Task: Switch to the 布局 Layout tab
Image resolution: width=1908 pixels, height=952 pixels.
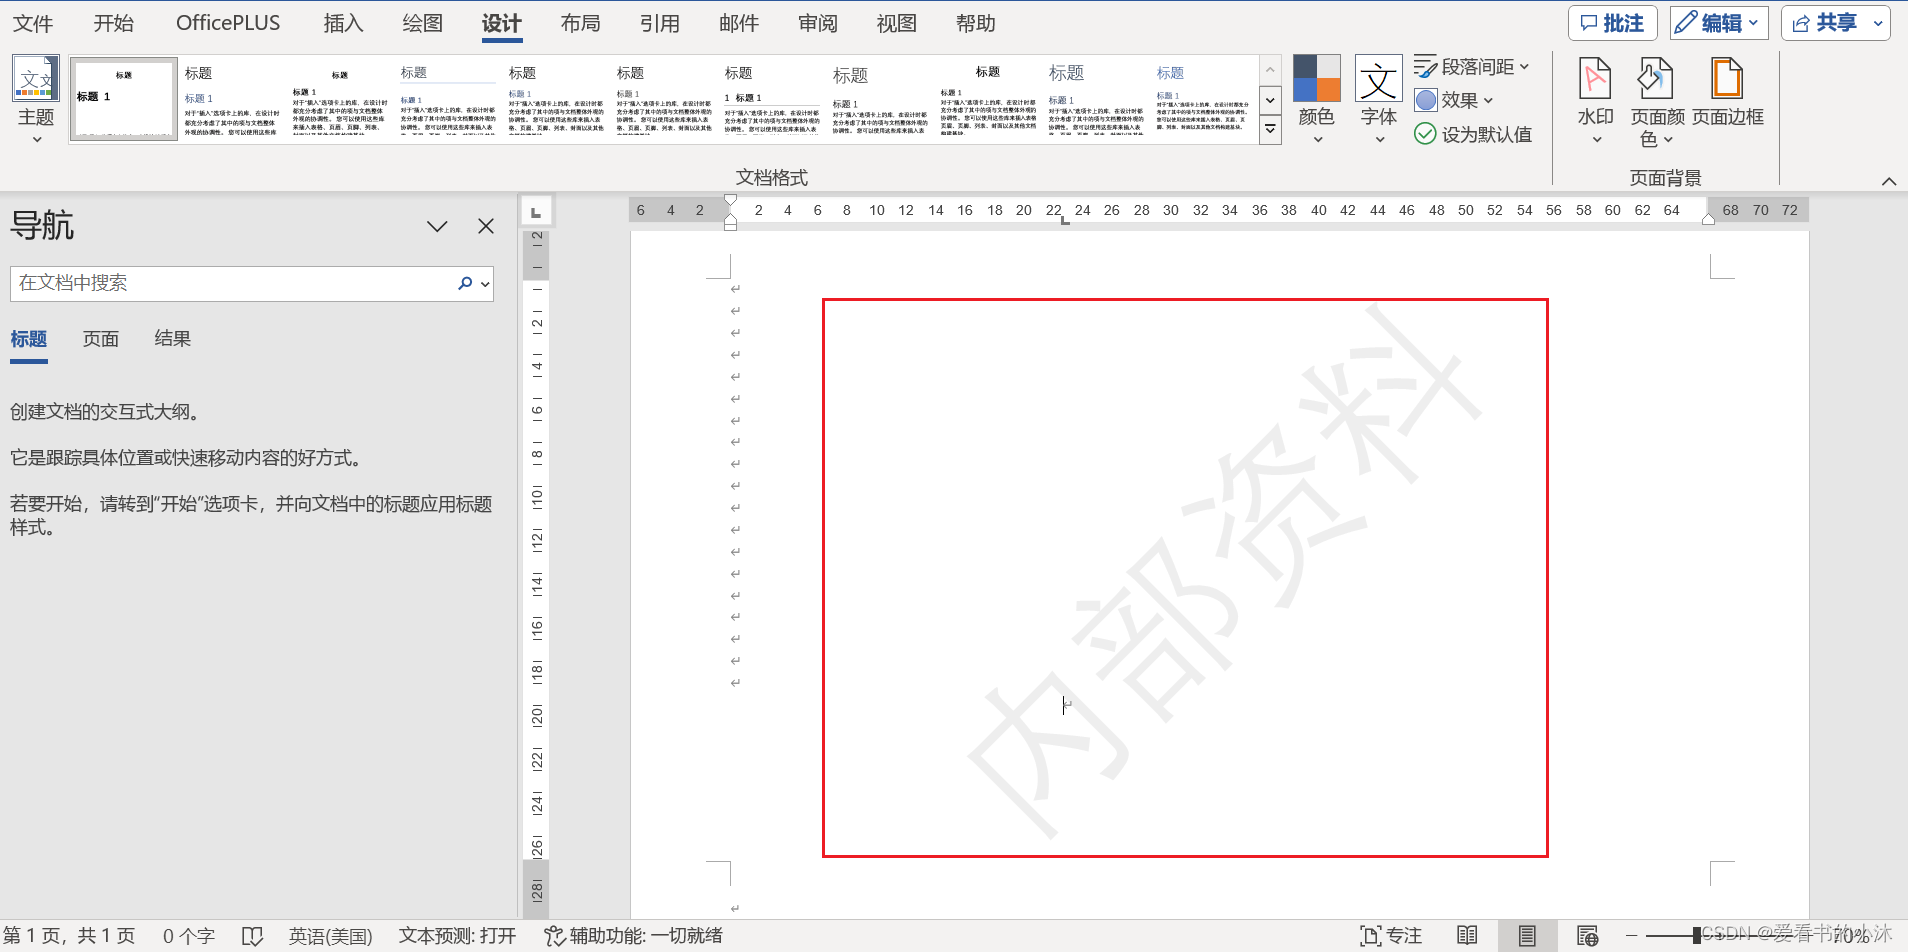Action: [x=580, y=23]
